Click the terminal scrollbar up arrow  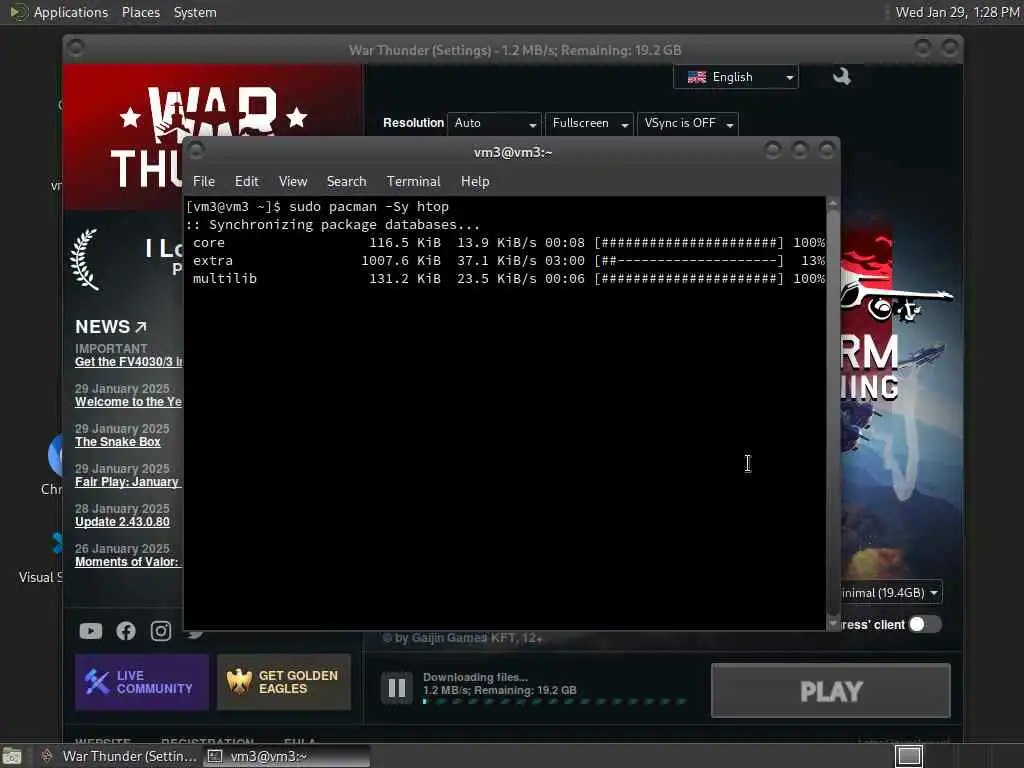pyautogui.click(x=833, y=203)
